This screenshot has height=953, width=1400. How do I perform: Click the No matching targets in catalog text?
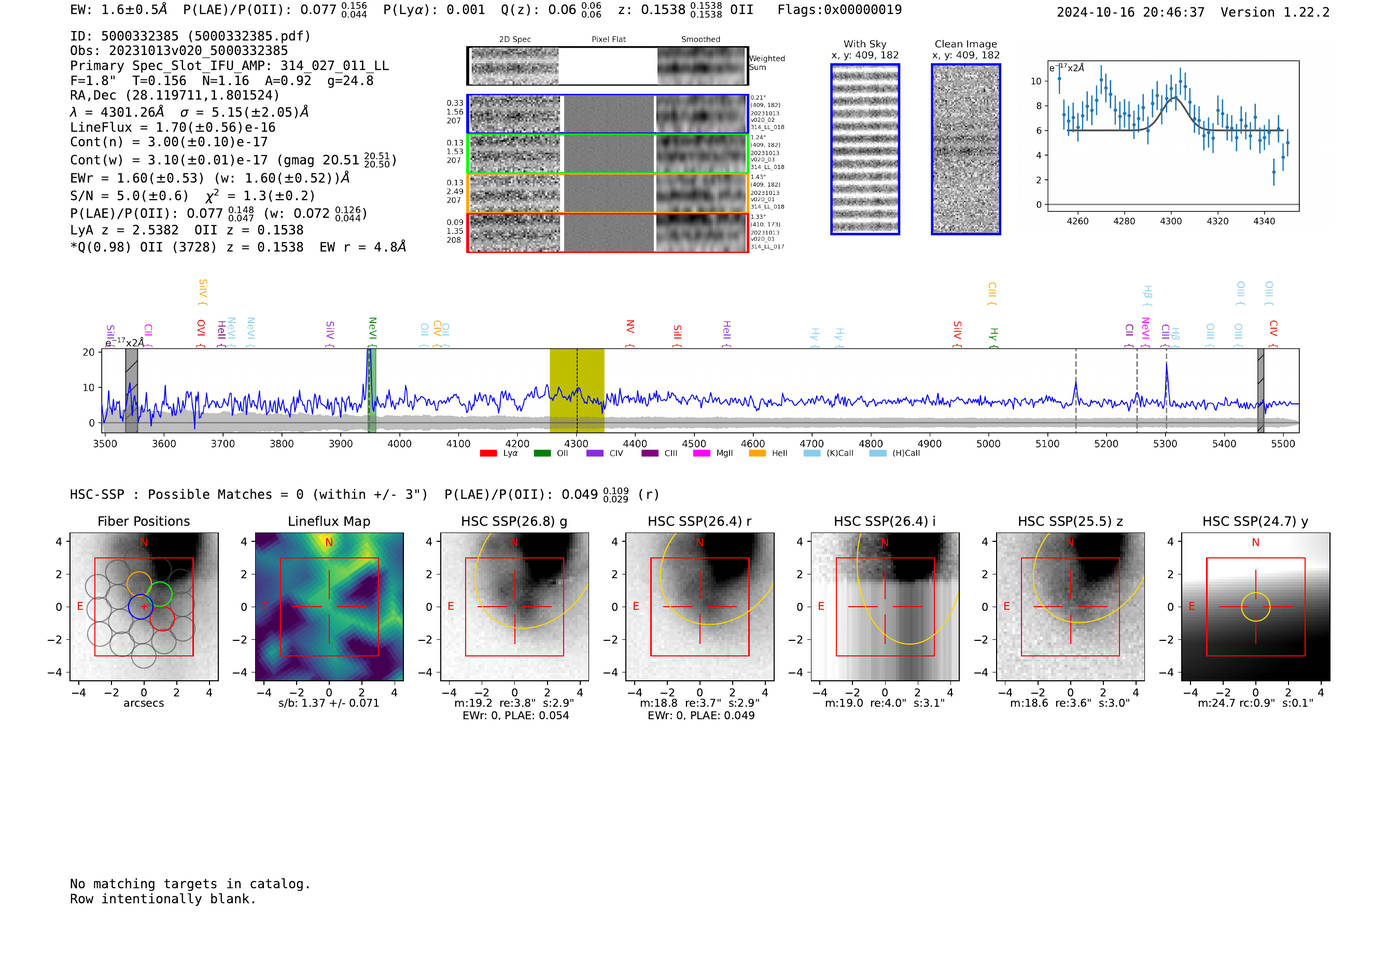(x=190, y=884)
